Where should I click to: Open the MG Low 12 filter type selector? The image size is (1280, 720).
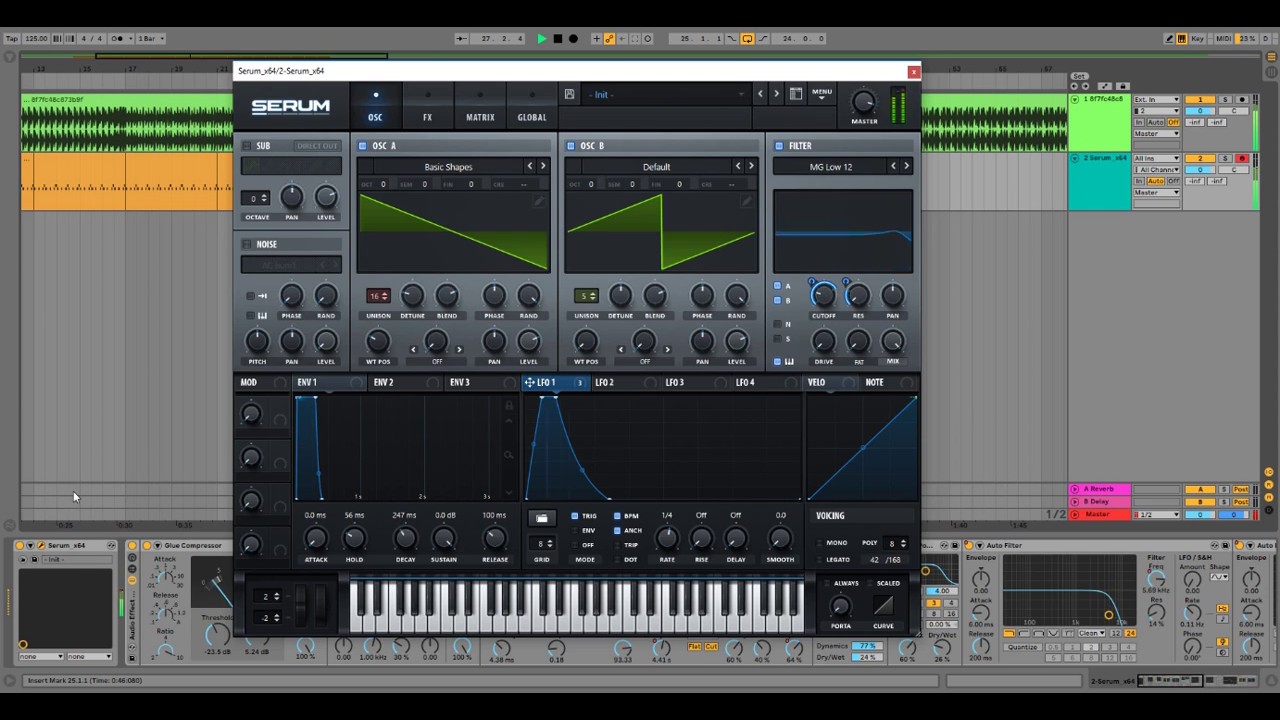tap(831, 166)
